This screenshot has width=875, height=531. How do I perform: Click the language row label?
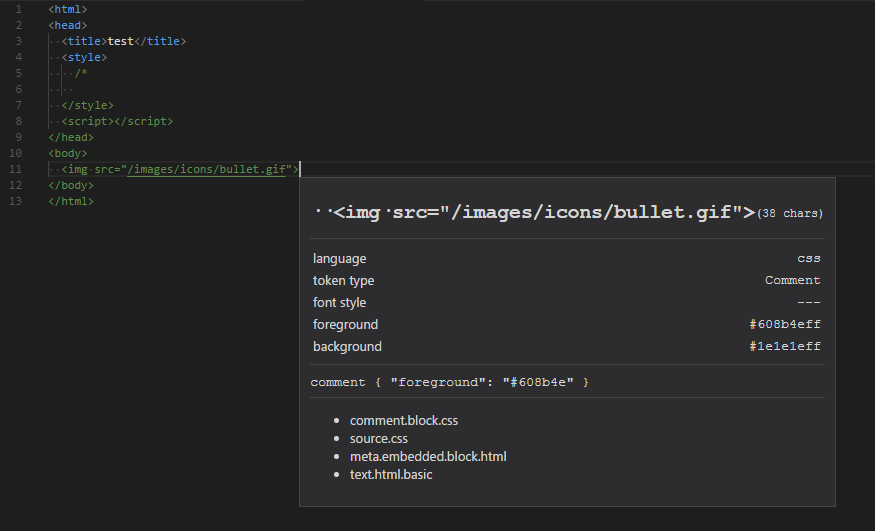[x=339, y=259]
